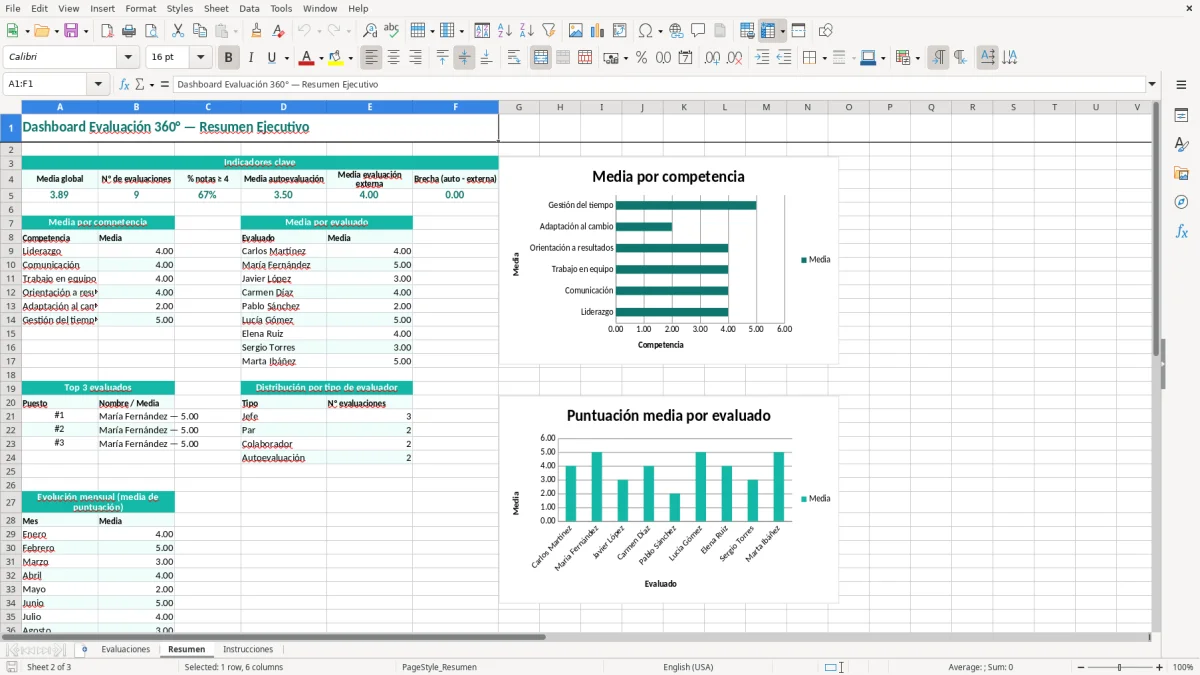Click the zoom slider handle

(x=1120, y=667)
